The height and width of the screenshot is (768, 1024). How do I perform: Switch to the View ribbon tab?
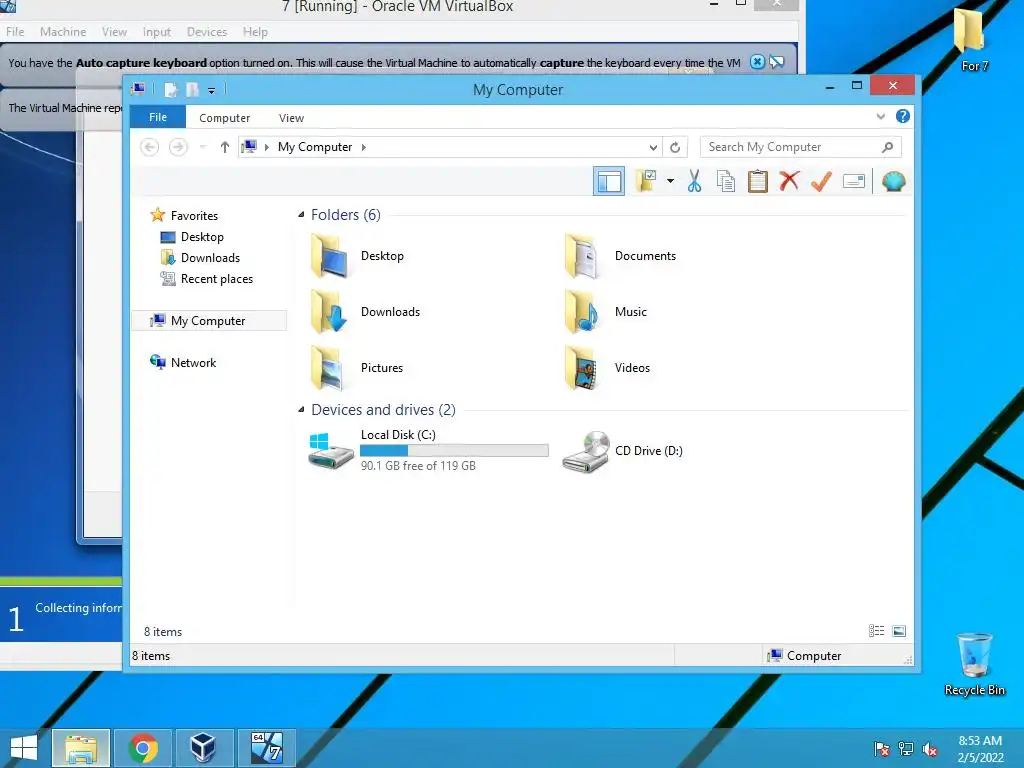291,118
